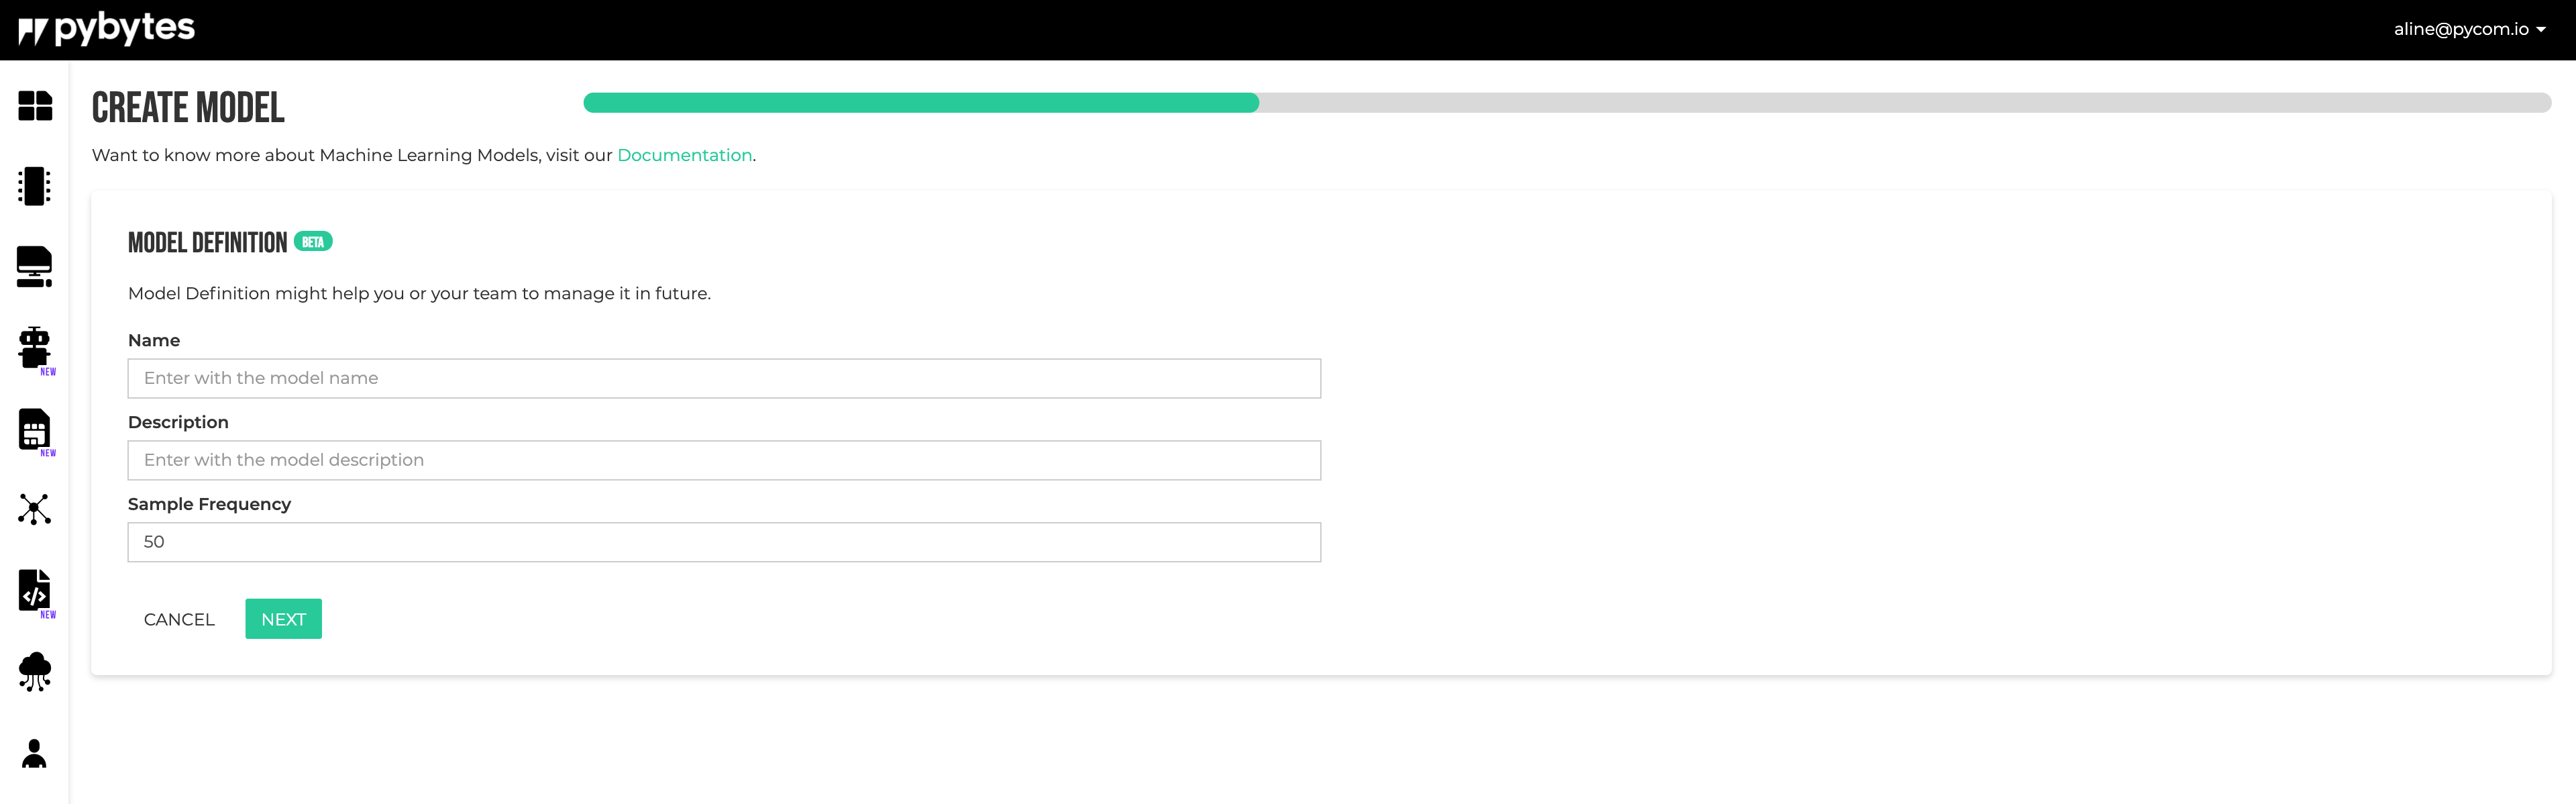
Task: Click the Name input field
Action: pyautogui.click(x=724, y=376)
